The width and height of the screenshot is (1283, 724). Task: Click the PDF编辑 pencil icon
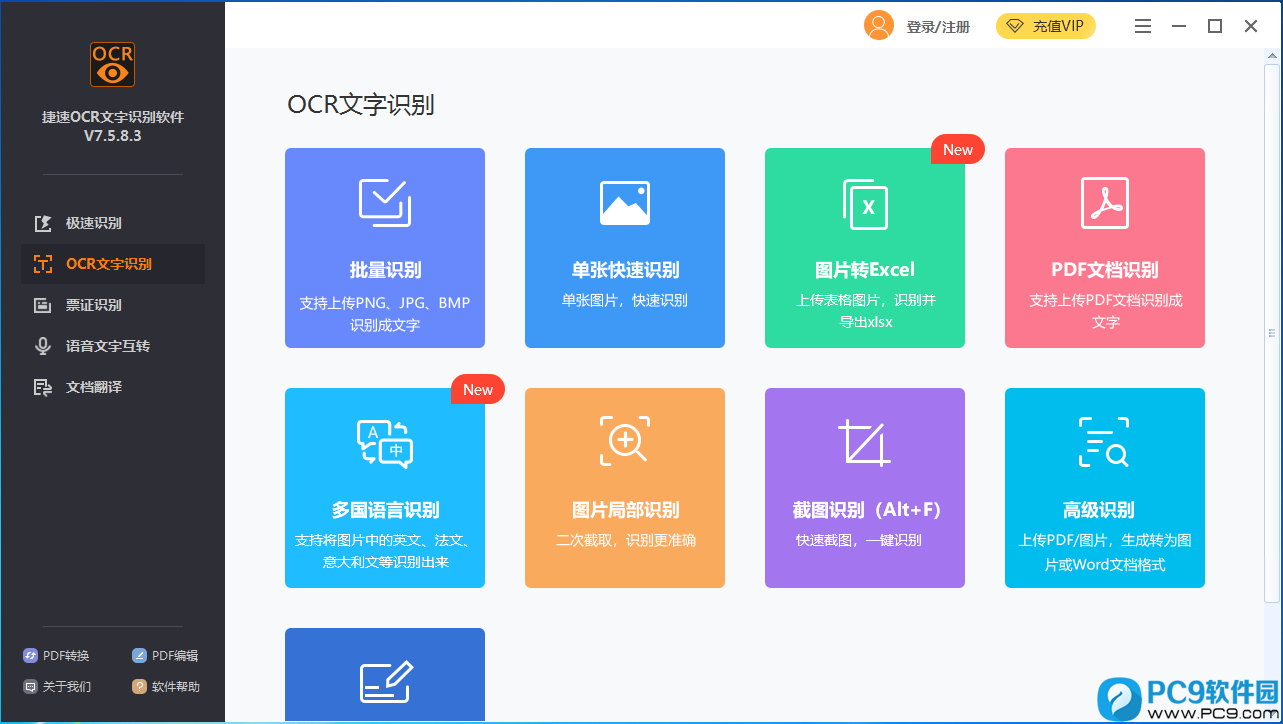coord(140,656)
